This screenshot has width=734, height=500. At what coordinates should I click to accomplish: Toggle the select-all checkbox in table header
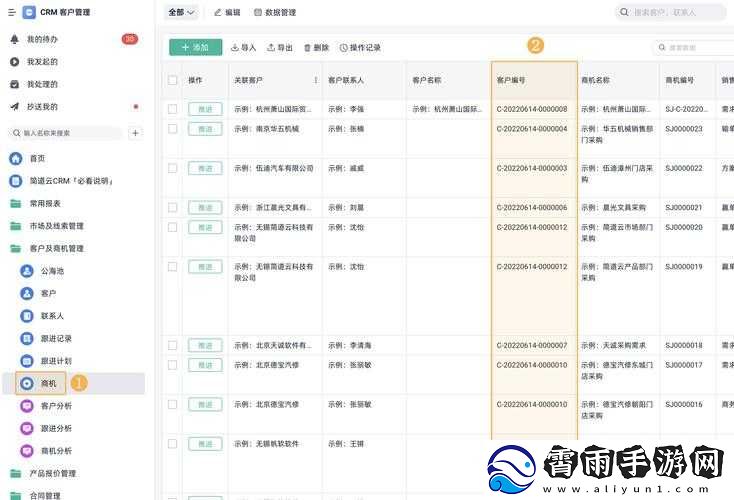(x=173, y=80)
